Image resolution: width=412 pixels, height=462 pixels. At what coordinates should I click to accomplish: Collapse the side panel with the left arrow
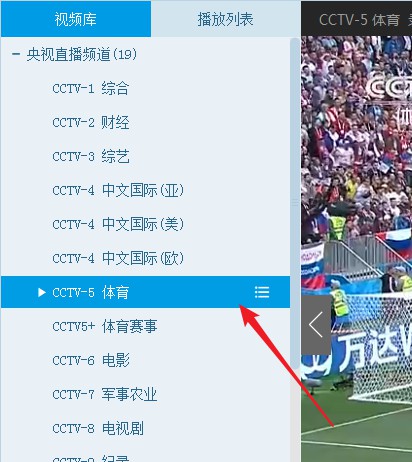tap(316, 325)
